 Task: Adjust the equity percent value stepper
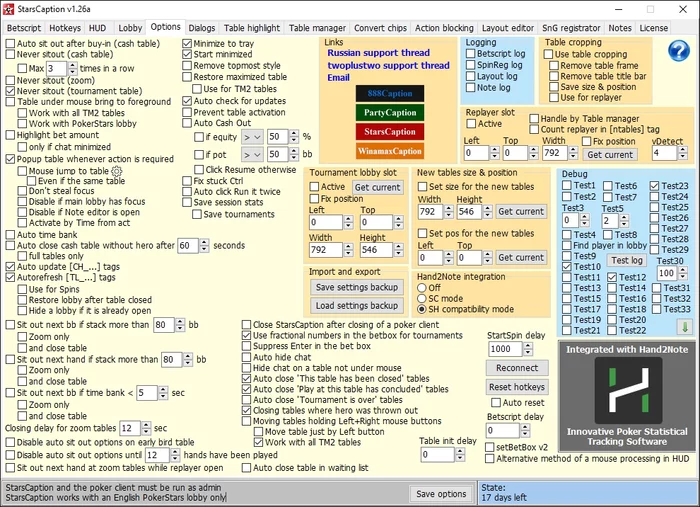point(294,137)
